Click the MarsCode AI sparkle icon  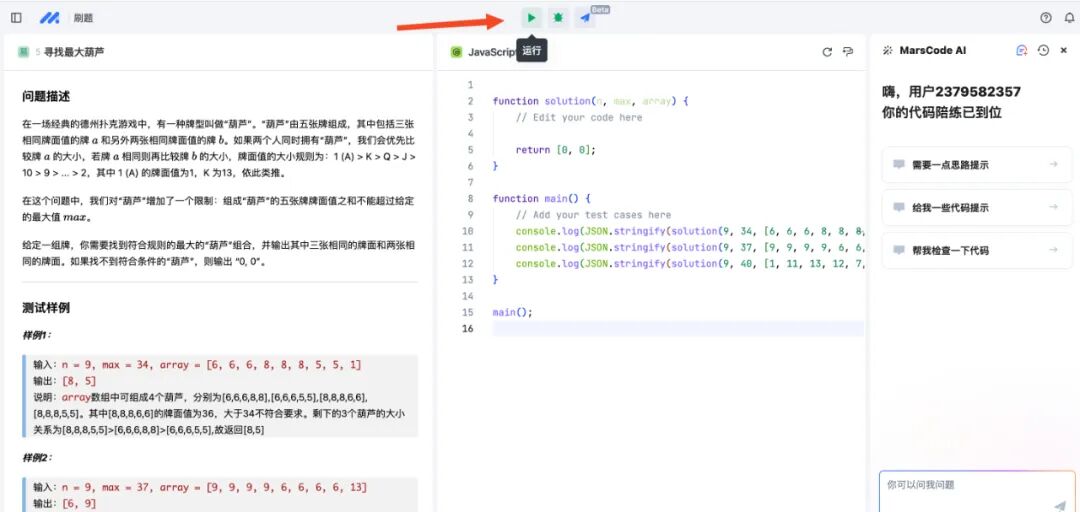tap(888, 50)
